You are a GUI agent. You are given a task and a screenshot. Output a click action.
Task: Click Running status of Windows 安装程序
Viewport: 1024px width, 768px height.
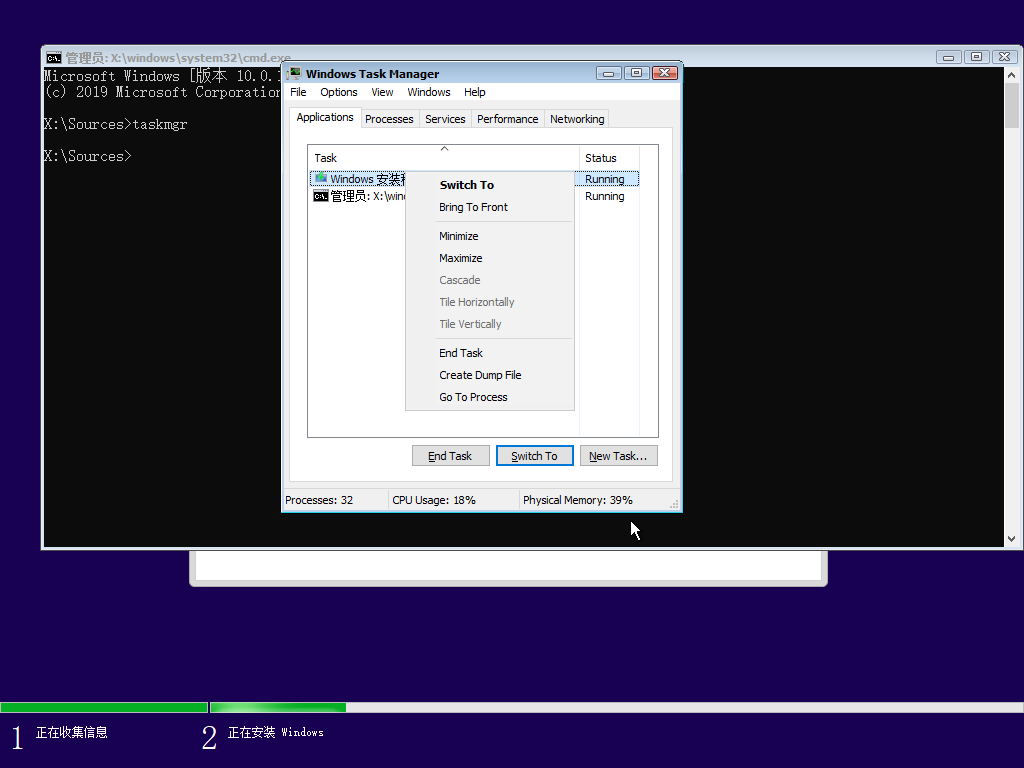[x=605, y=179]
